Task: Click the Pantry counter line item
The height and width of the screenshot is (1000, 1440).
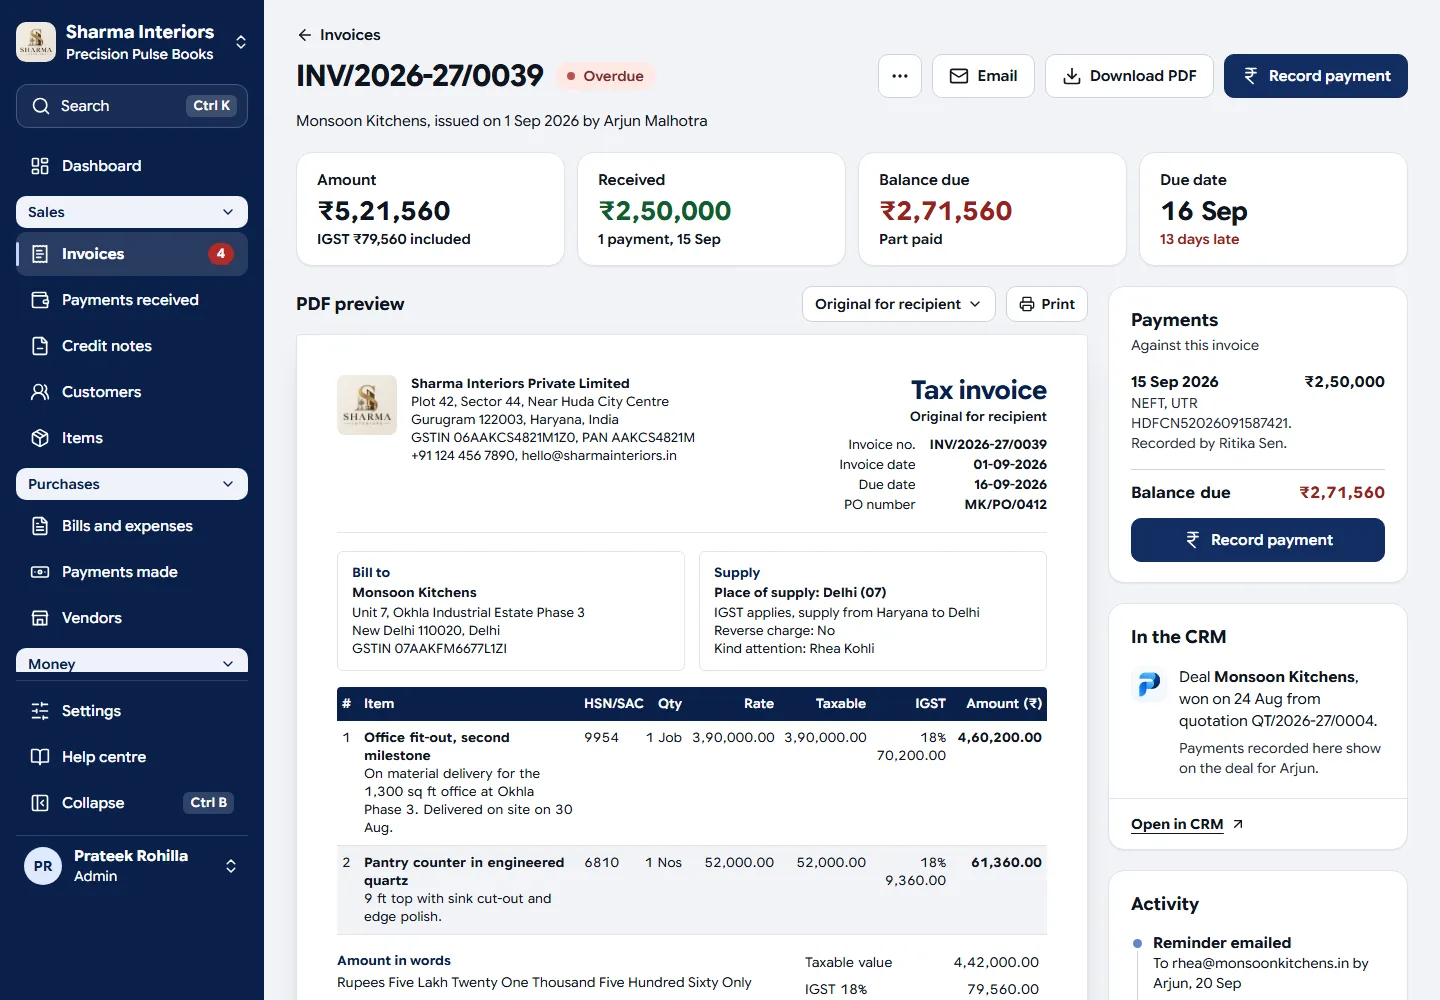Action: pyautogui.click(x=692, y=890)
